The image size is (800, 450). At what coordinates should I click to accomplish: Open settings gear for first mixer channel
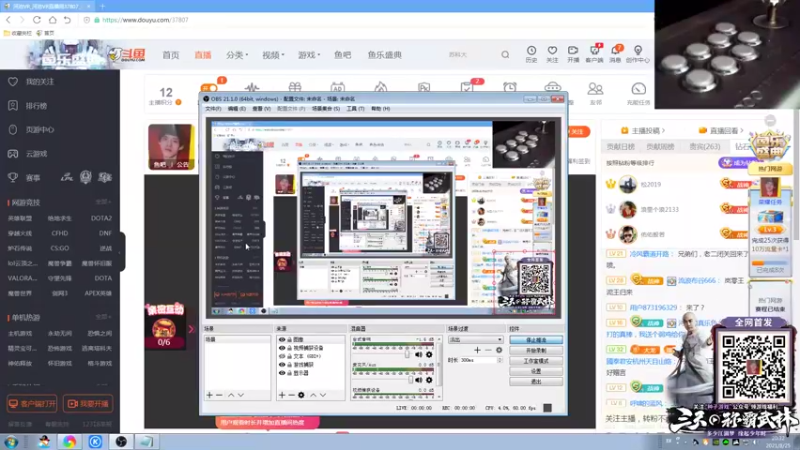point(429,354)
